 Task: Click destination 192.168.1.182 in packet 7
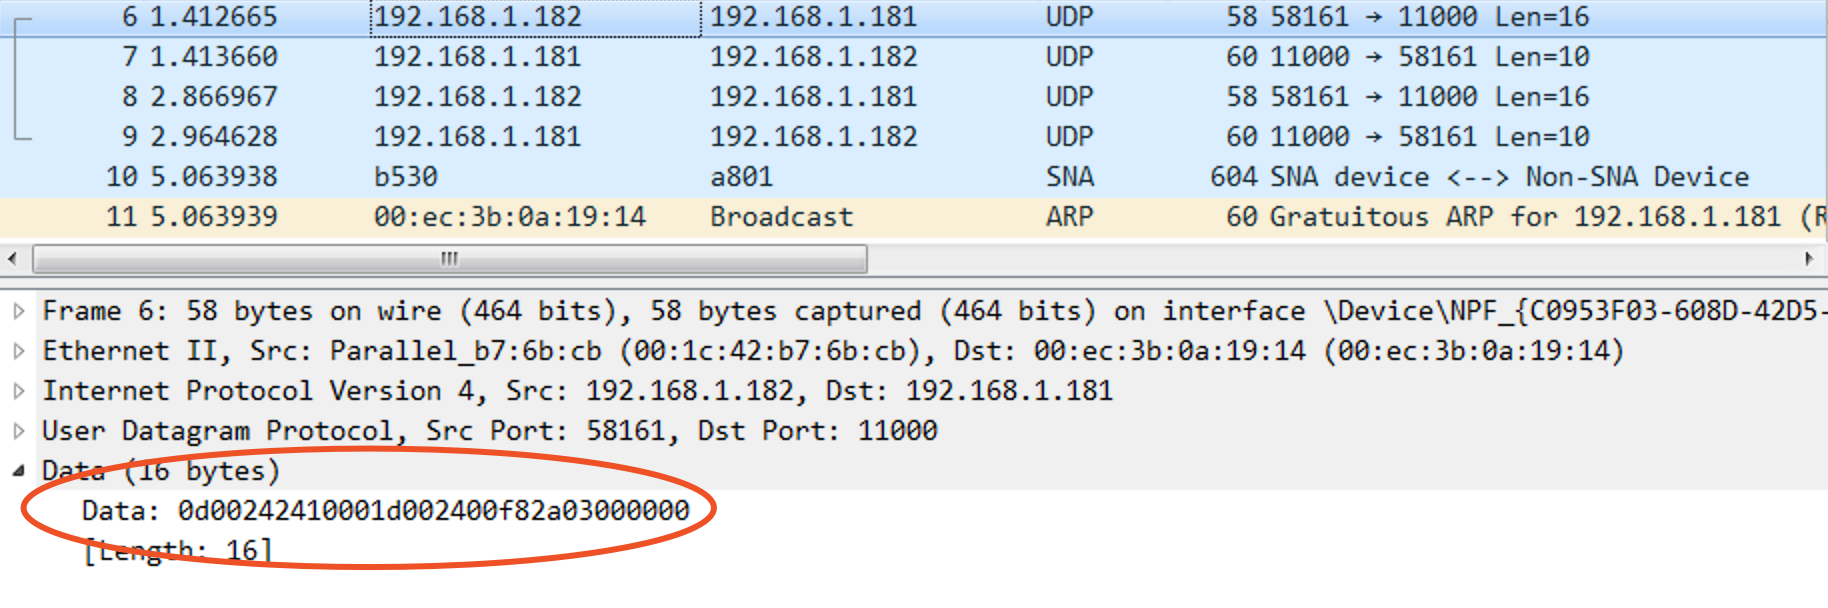(813, 57)
